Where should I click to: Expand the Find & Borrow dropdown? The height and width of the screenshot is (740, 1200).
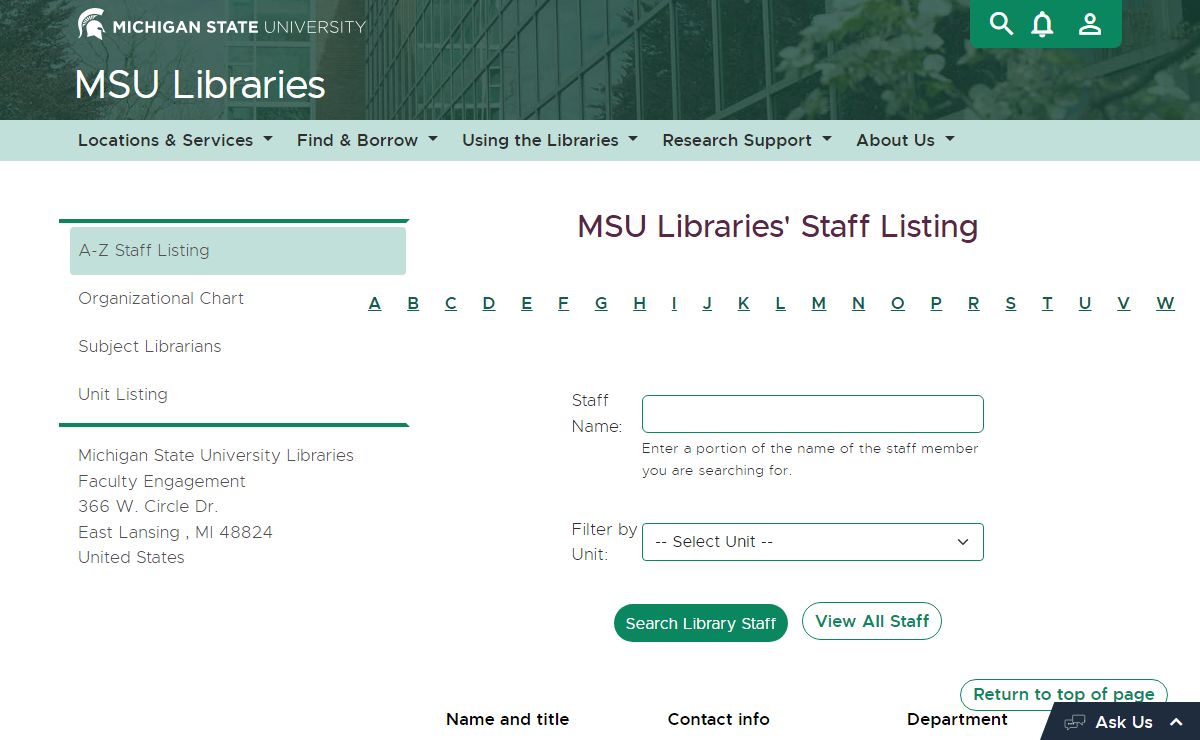click(367, 140)
